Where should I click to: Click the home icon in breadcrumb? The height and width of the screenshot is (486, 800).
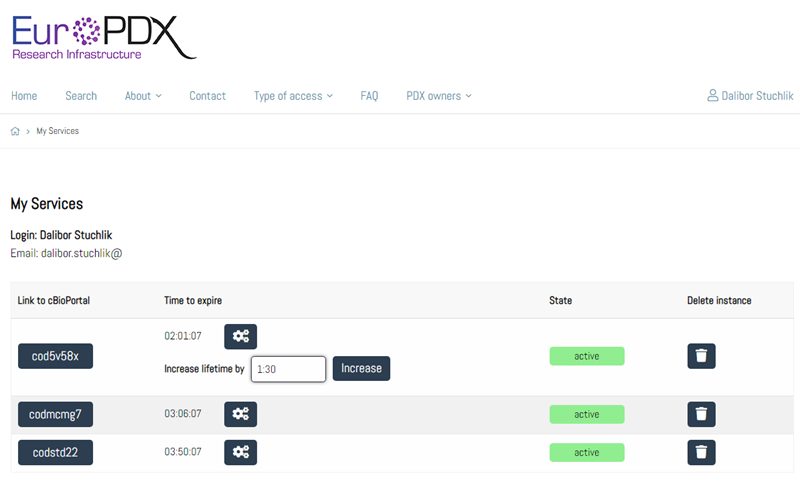[15, 131]
